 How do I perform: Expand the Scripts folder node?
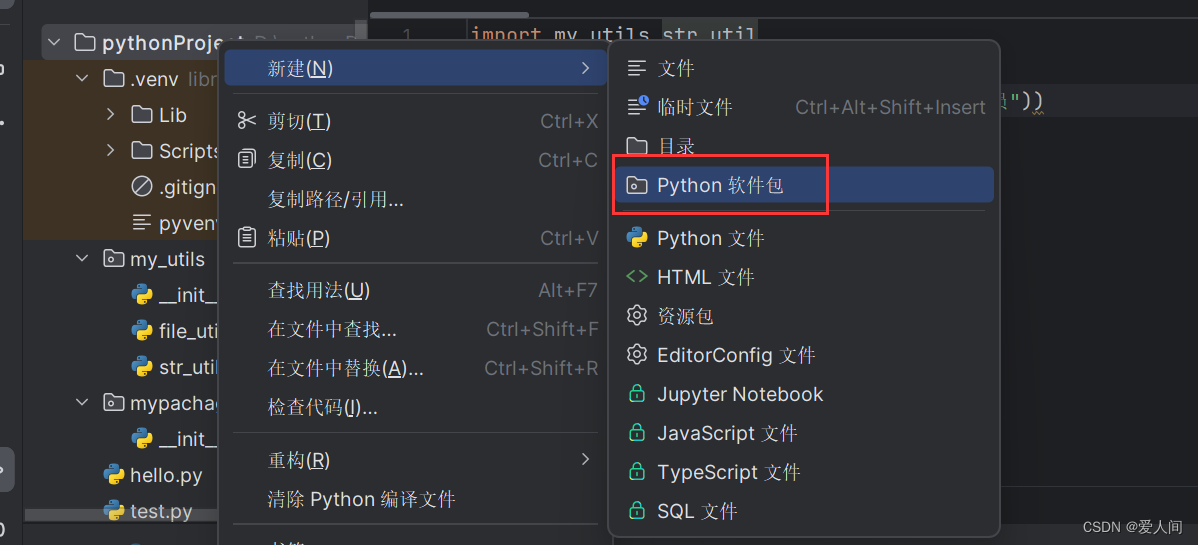tap(111, 151)
